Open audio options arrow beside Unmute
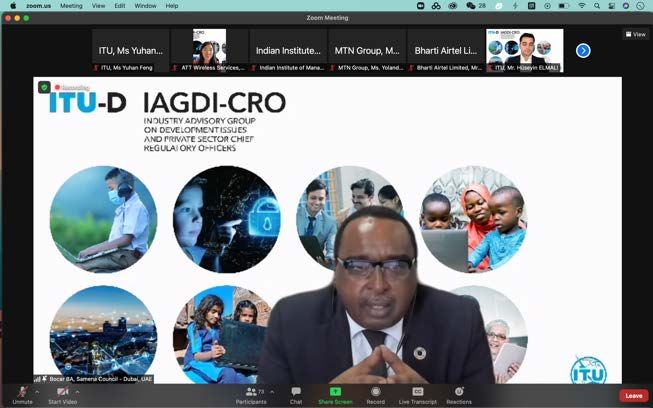Screen dimensions: 653x408 37,392
